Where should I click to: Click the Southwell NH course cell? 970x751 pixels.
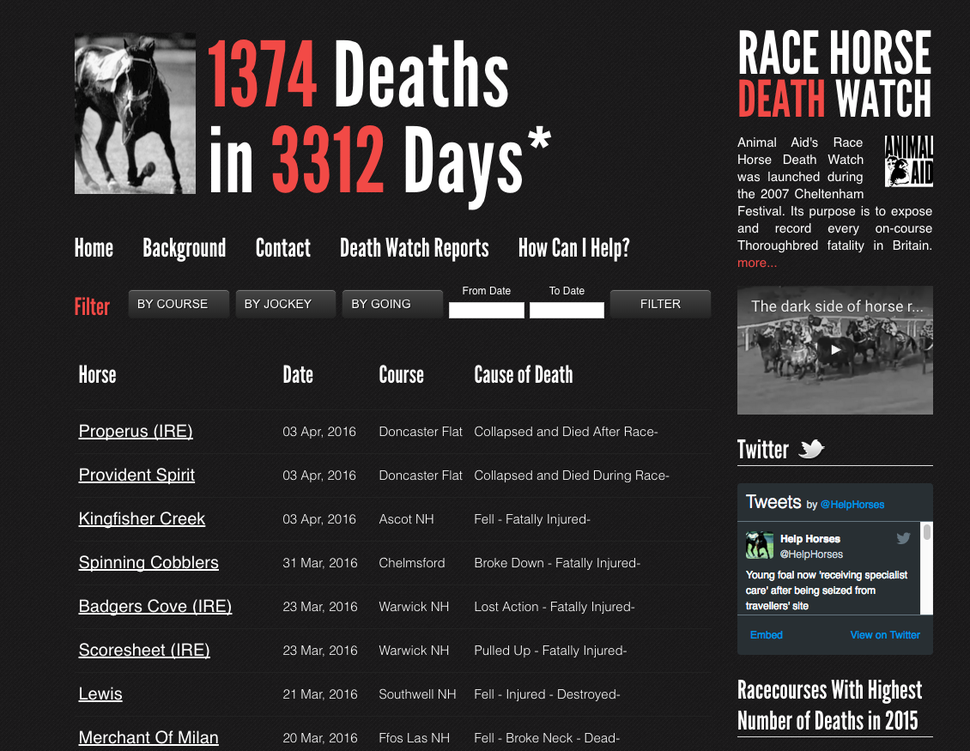417,694
